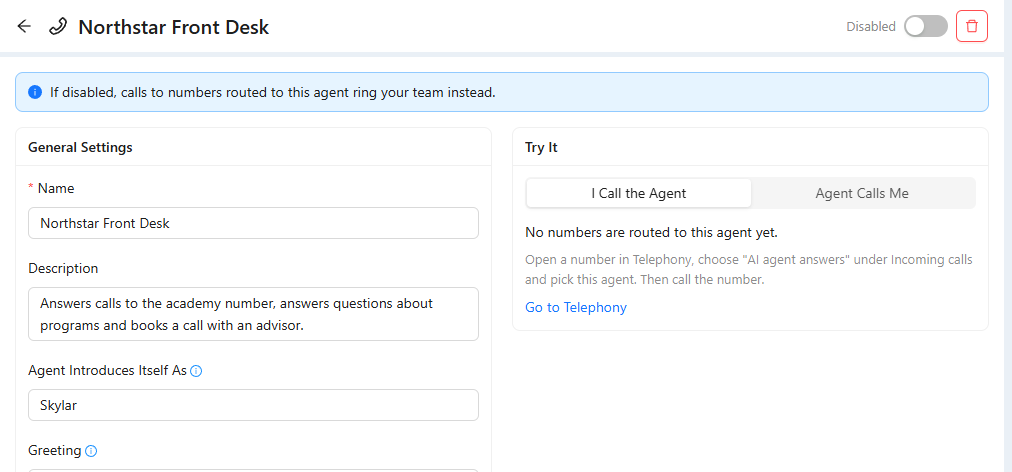Click the Greeting field label
Viewport: 1012px width, 472px height.
55,451
